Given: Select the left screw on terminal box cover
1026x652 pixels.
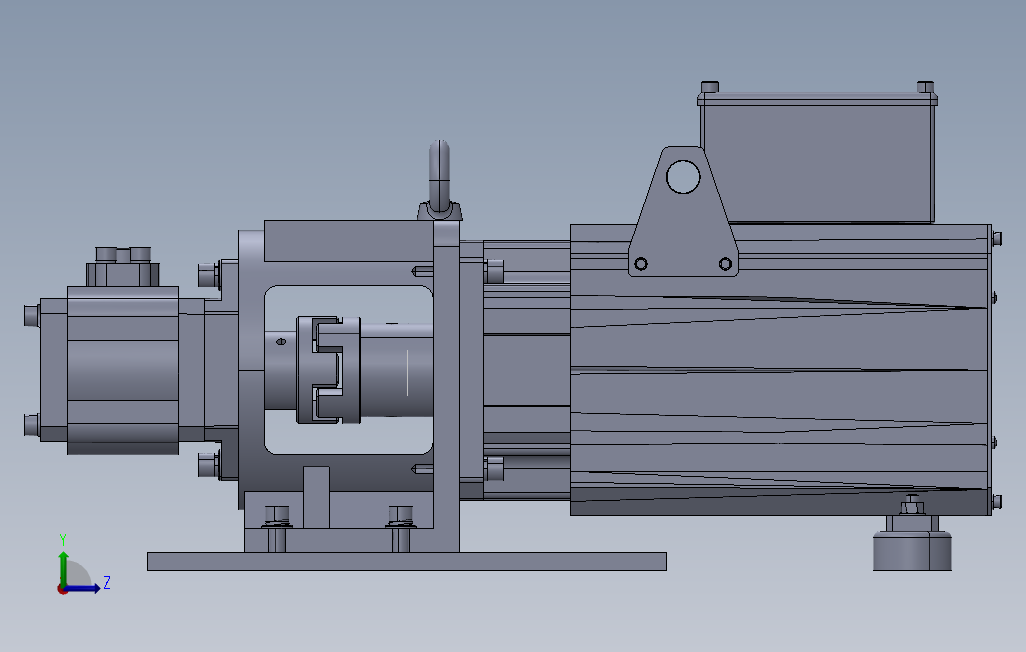Looking at the screenshot, I should pyautogui.click(x=710, y=87).
